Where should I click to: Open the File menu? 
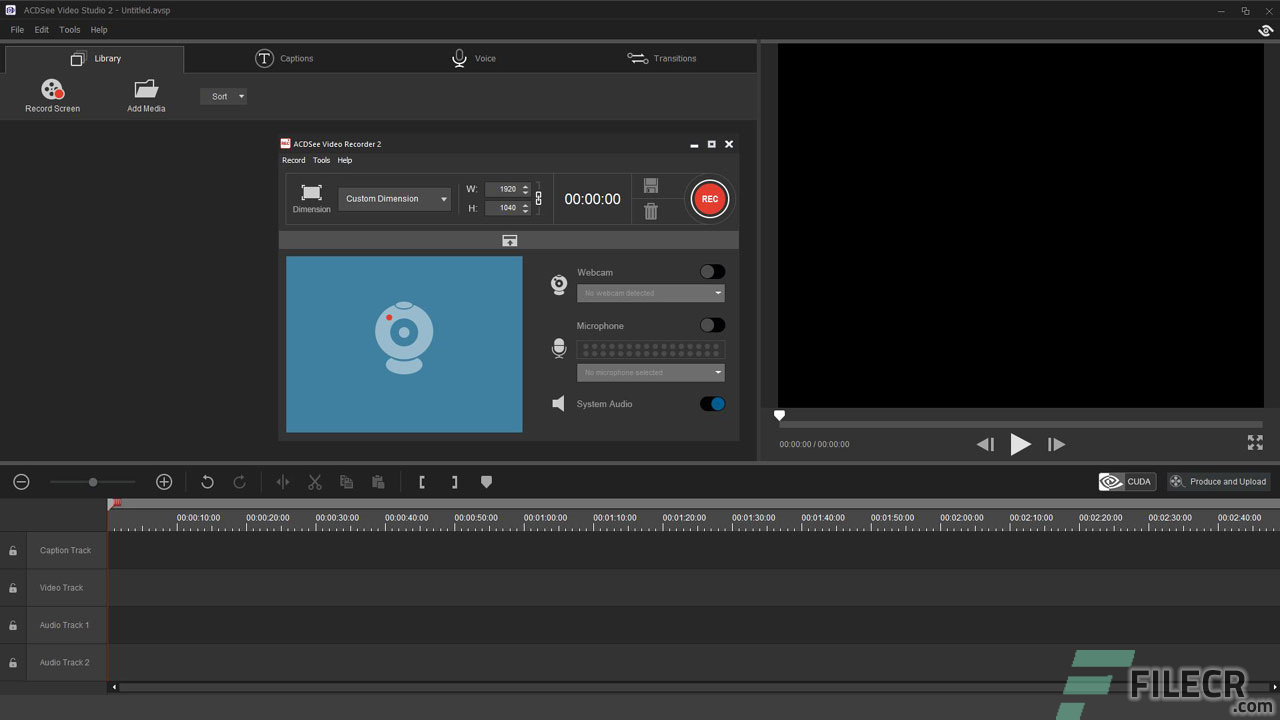(17, 30)
